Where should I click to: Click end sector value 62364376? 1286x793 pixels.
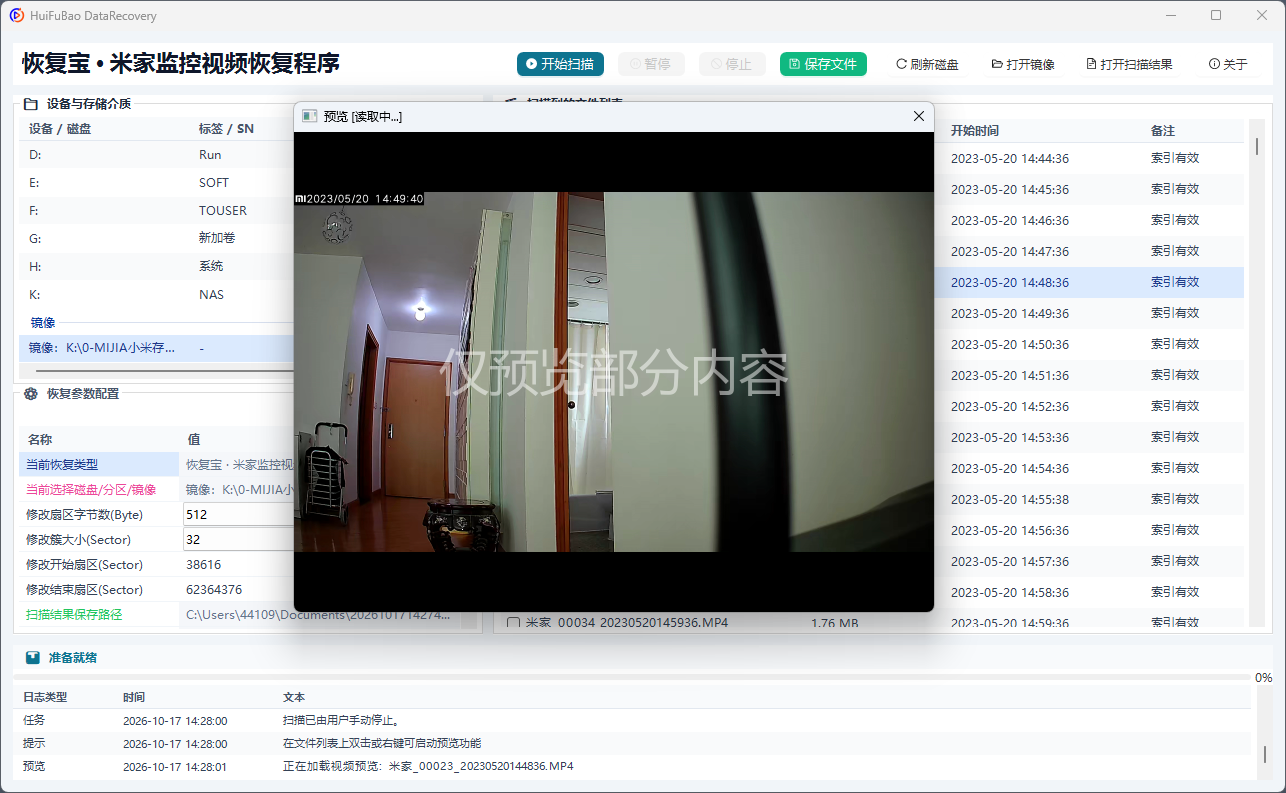[214, 590]
